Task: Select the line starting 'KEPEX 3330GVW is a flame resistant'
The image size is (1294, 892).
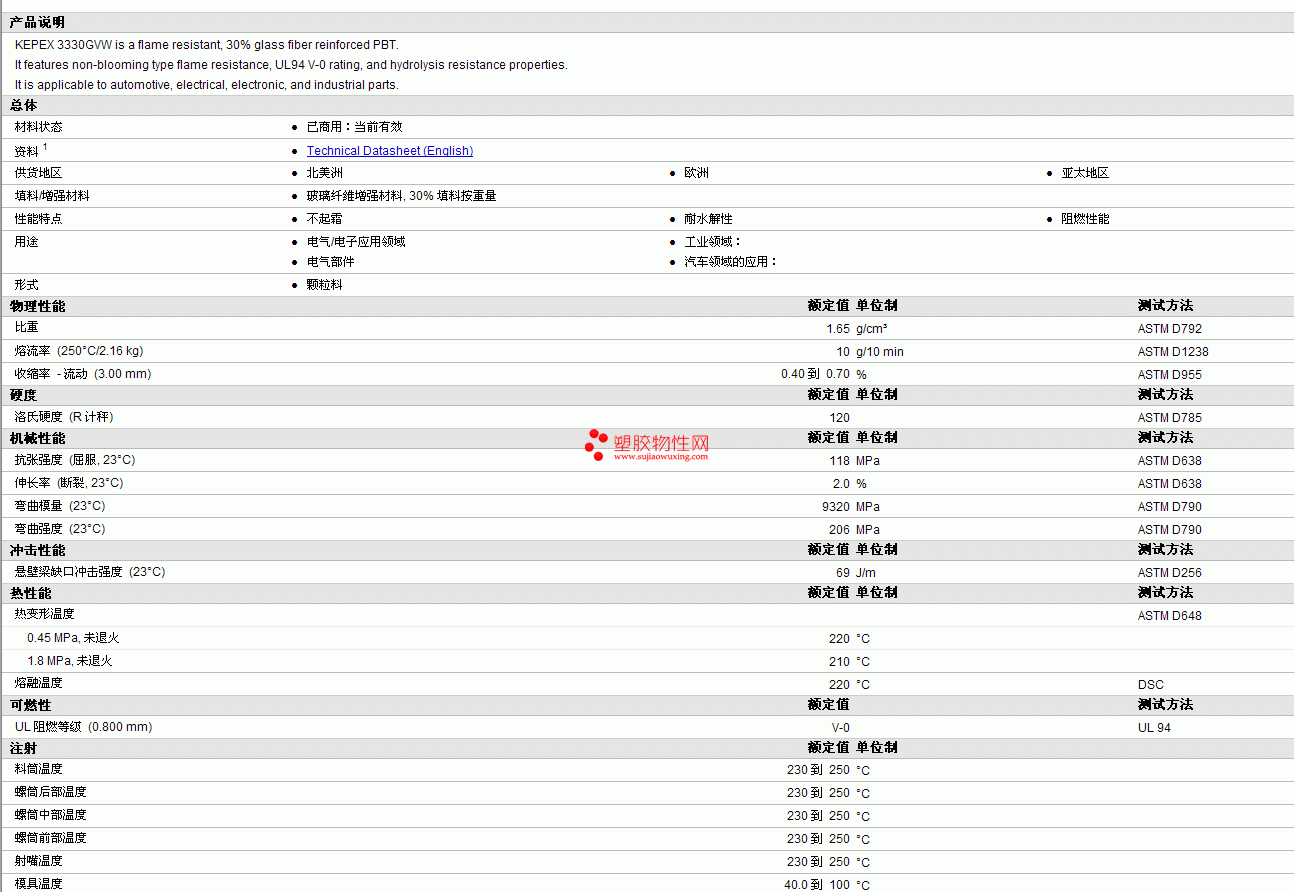Action: 207,45
